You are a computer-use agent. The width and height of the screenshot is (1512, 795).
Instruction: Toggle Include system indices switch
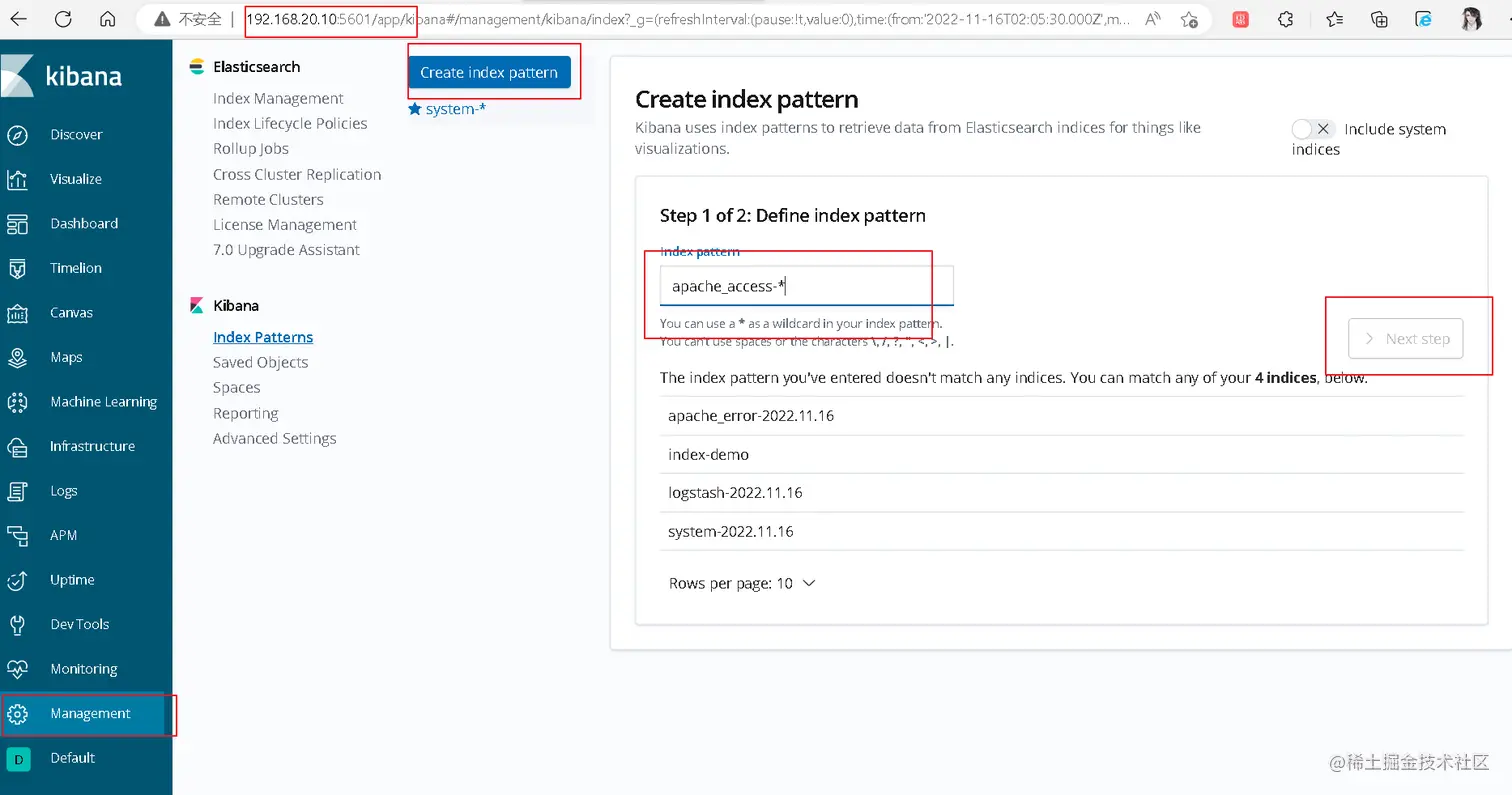(1312, 129)
